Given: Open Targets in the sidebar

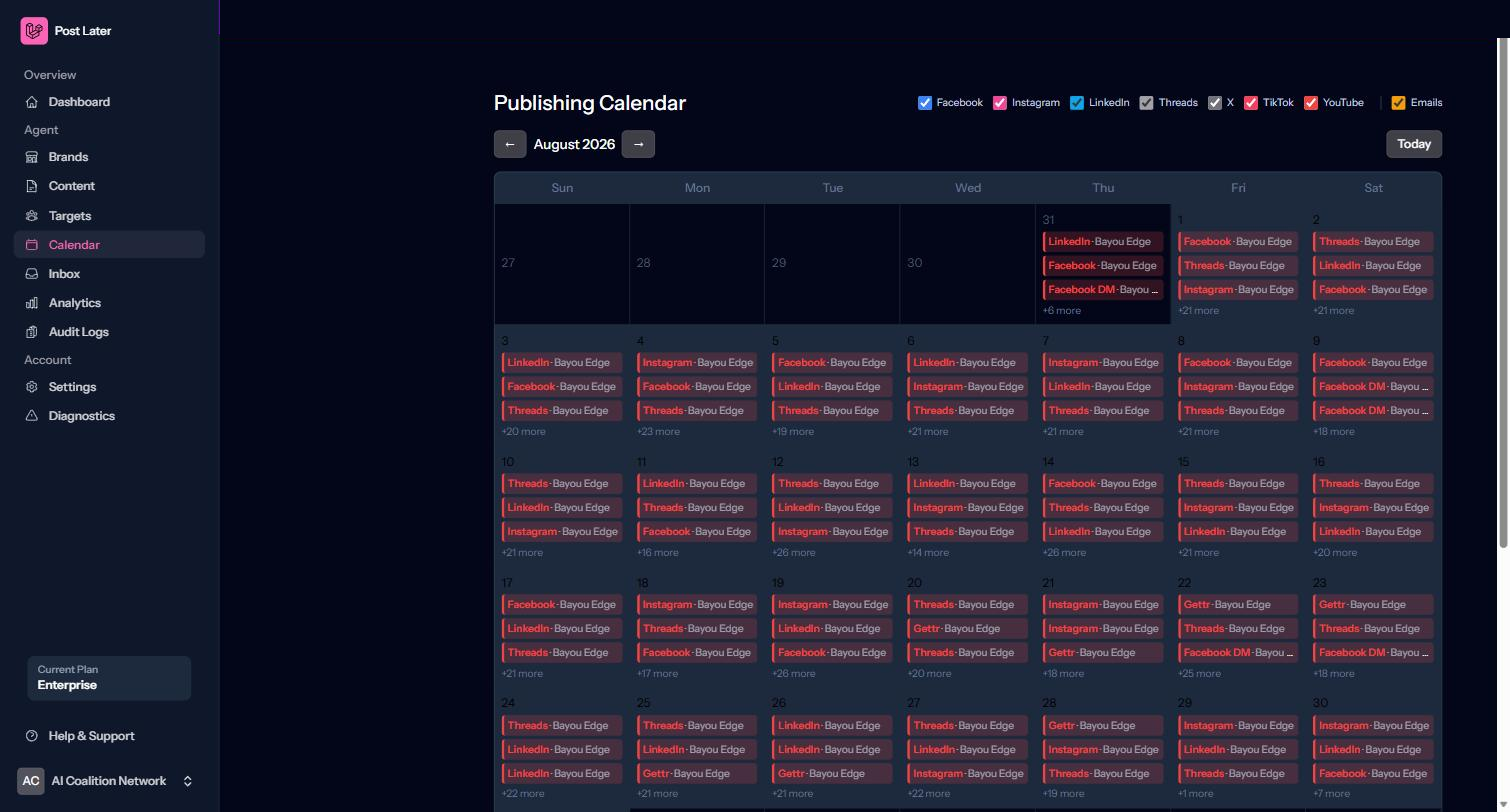Looking at the screenshot, I should pyautogui.click(x=109, y=216).
